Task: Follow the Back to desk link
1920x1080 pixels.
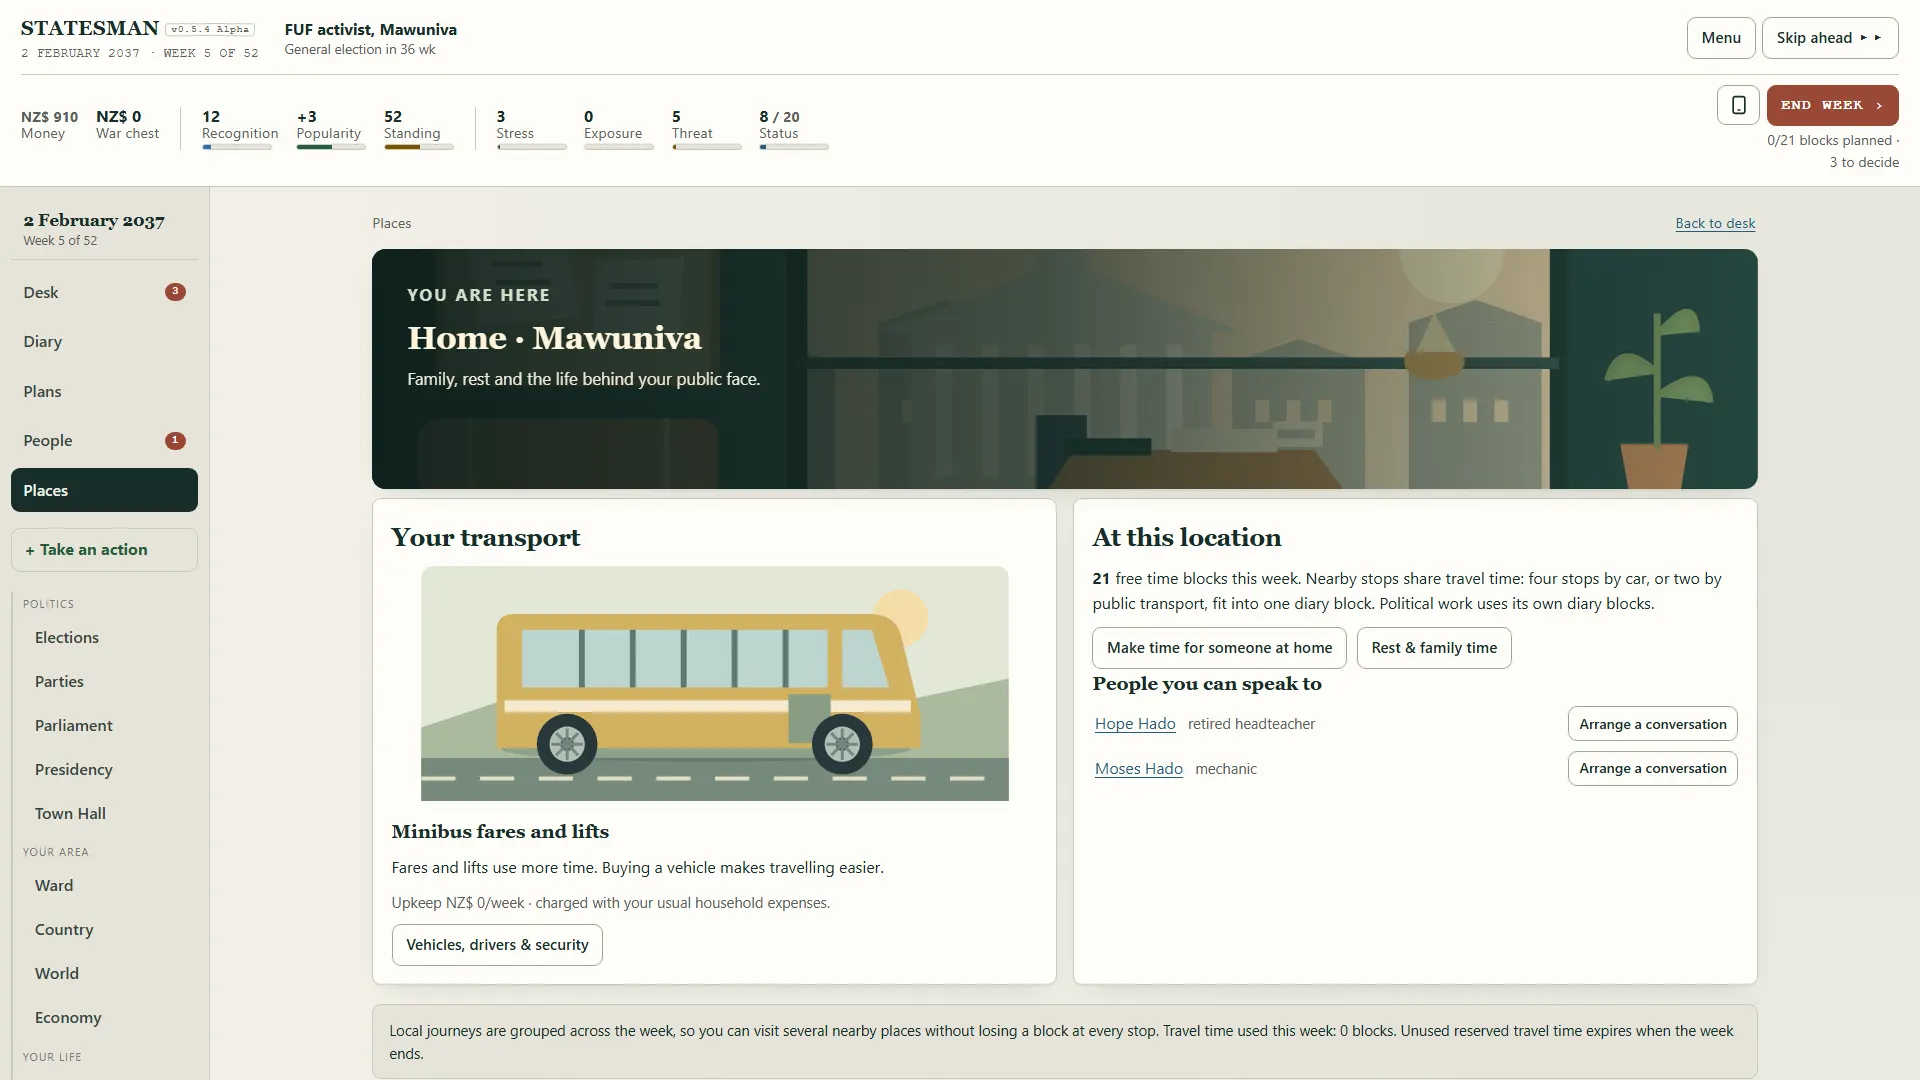Action: [1715, 223]
